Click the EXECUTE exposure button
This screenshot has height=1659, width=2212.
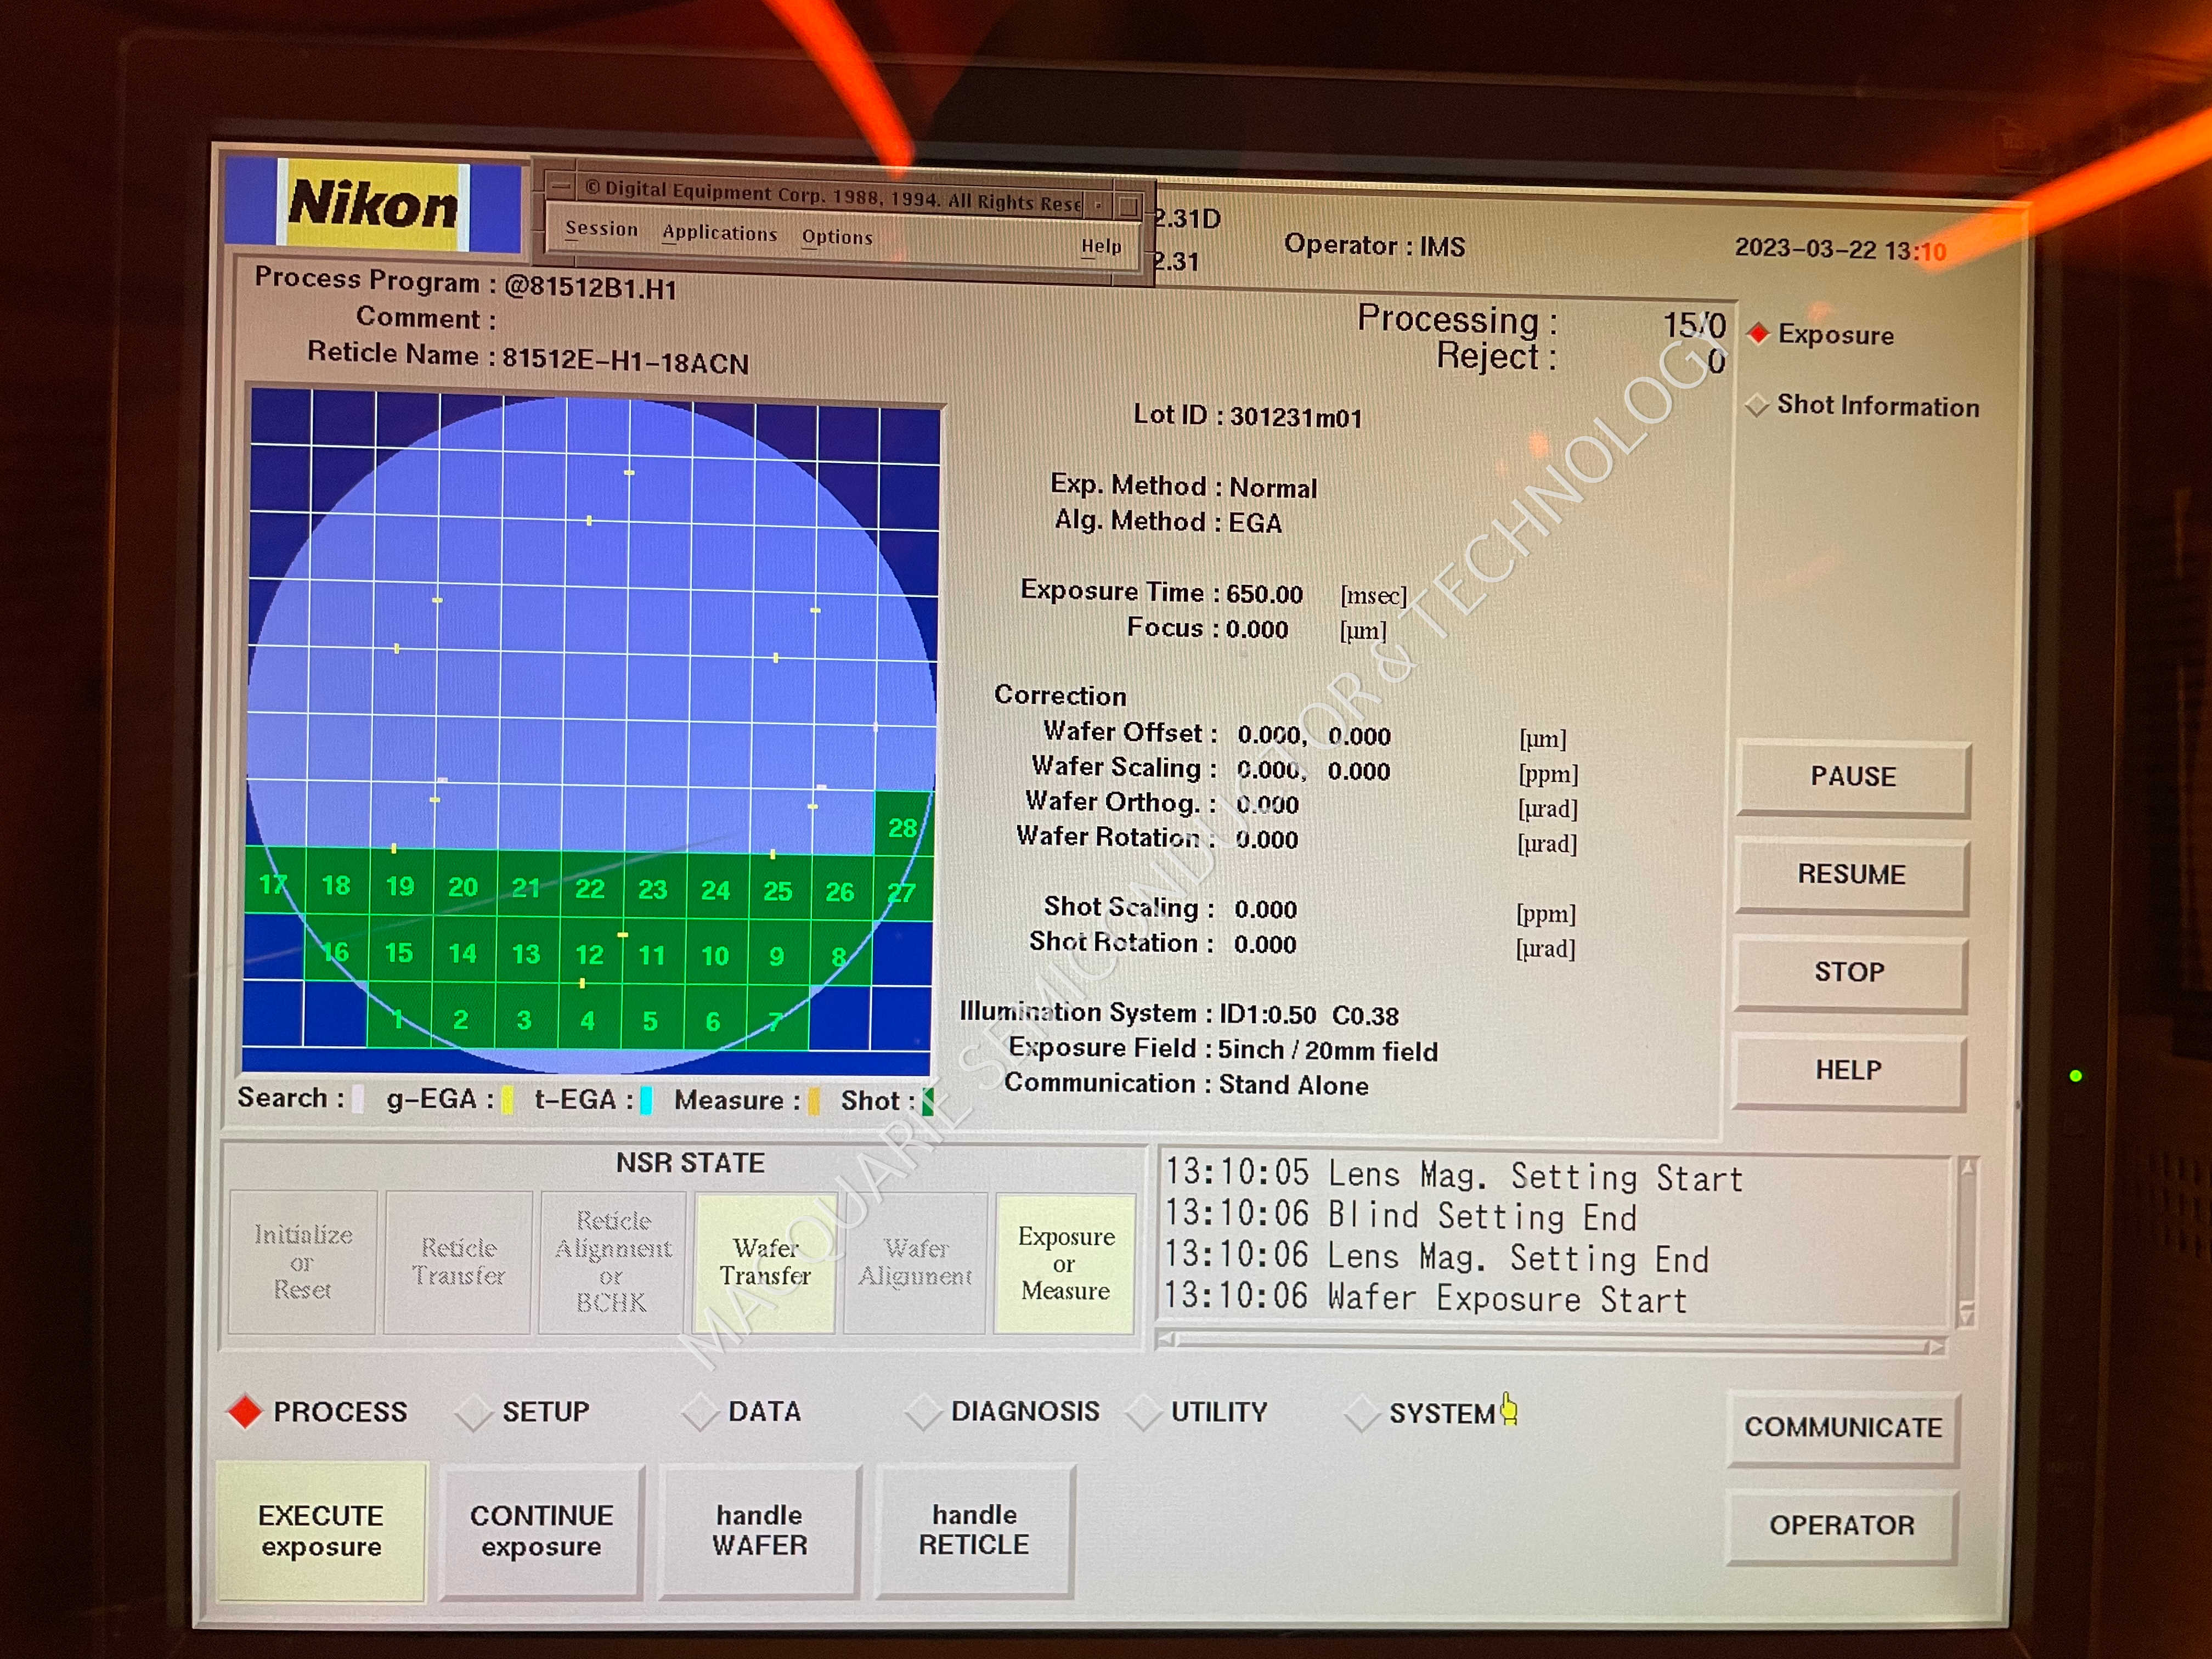click(321, 1530)
